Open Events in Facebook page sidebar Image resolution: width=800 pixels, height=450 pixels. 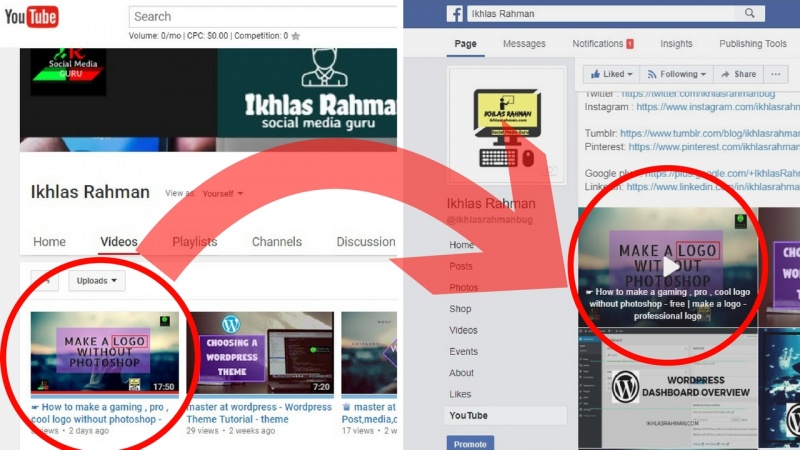463,352
